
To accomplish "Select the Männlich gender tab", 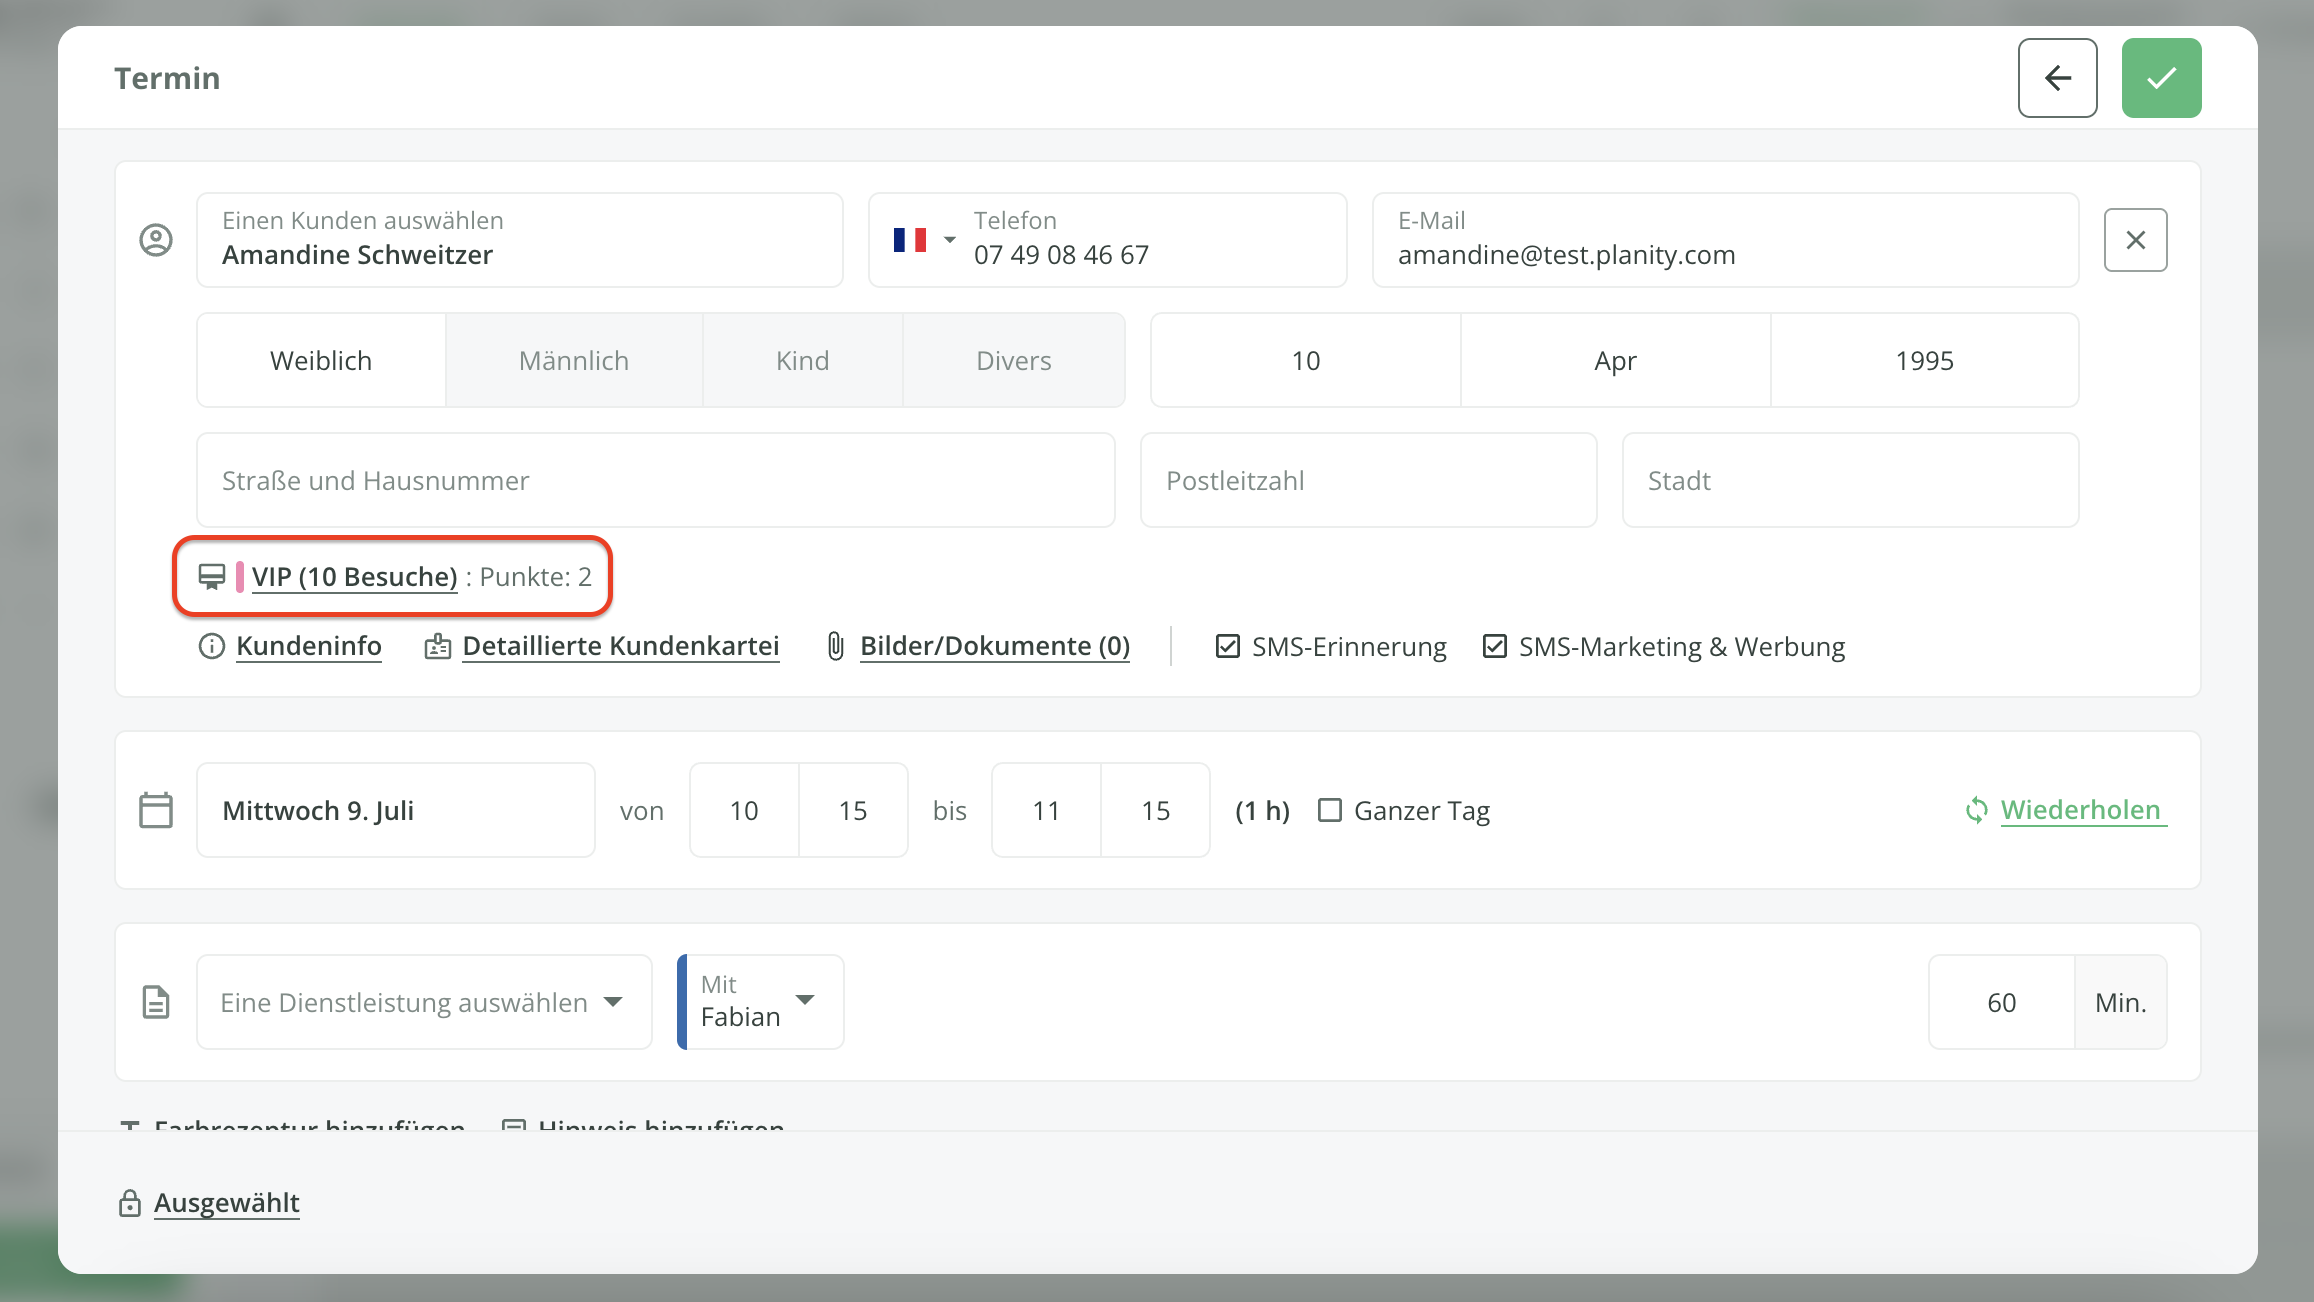I will pyautogui.click(x=574, y=361).
